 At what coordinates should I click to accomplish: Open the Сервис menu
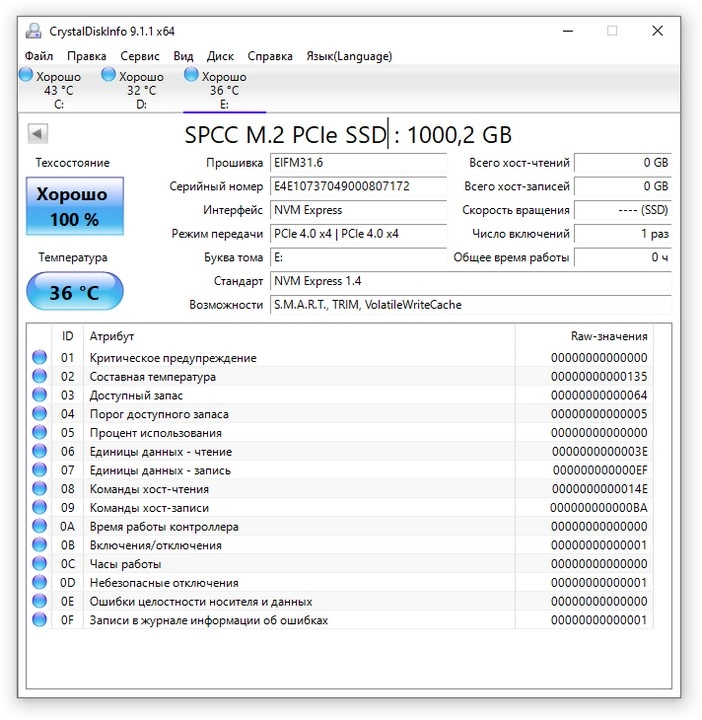pyautogui.click(x=140, y=56)
